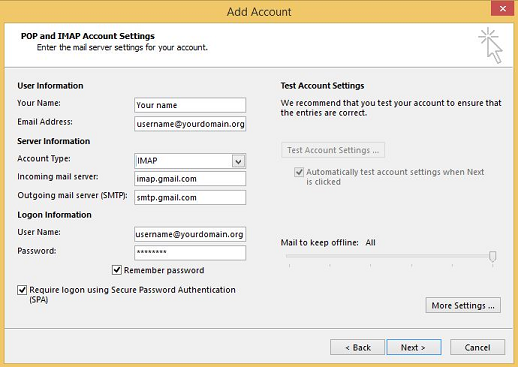Image resolution: width=518 pixels, height=367 pixels.
Task: Open the Account Type dropdown arrow
Action: click(238, 161)
